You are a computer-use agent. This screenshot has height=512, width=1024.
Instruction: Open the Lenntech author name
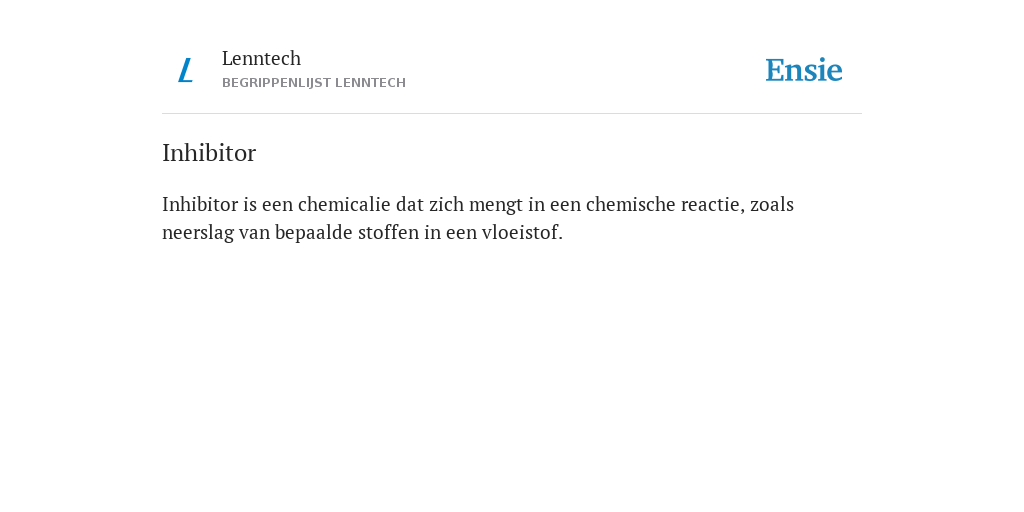click(261, 58)
